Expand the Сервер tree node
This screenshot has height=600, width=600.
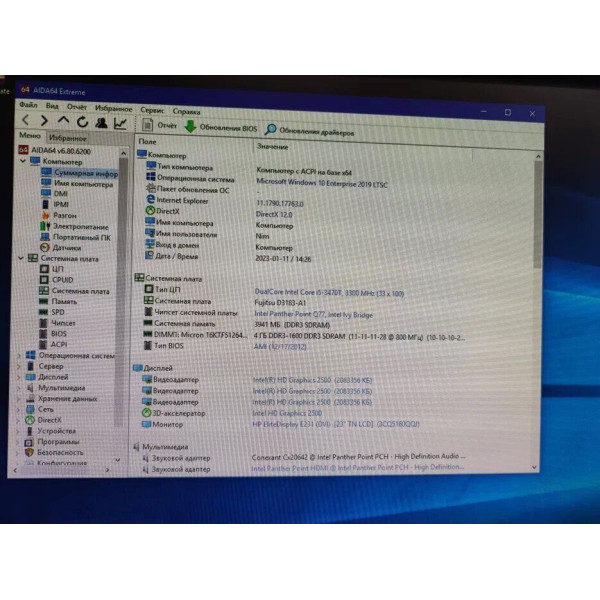pos(19,366)
